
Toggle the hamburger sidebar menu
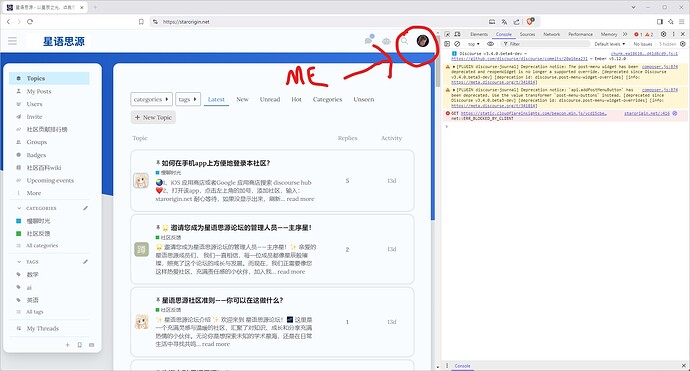12,41
